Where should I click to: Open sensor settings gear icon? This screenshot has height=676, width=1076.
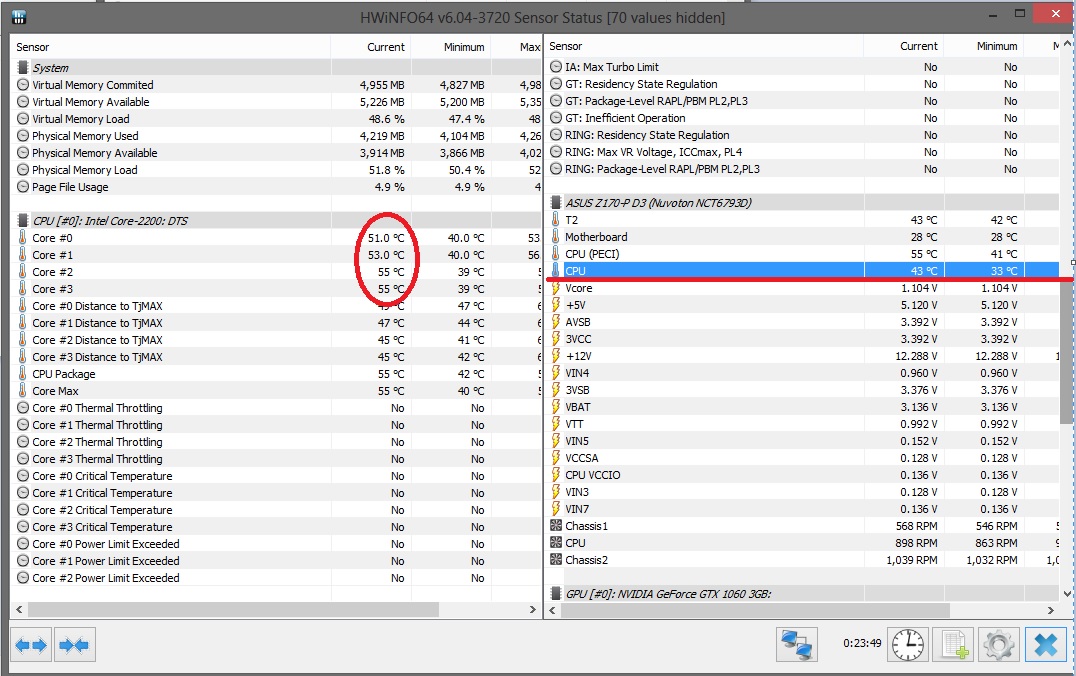[999, 645]
